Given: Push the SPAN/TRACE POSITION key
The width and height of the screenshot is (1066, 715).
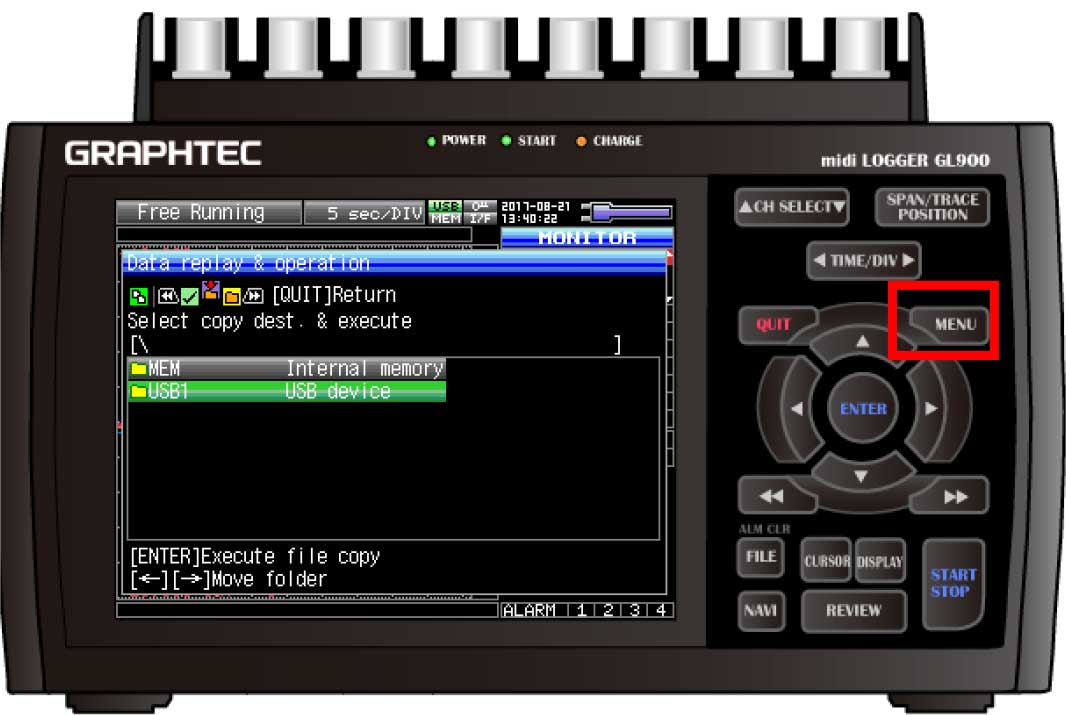Looking at the screenshot, I should (x=931, y=207).
